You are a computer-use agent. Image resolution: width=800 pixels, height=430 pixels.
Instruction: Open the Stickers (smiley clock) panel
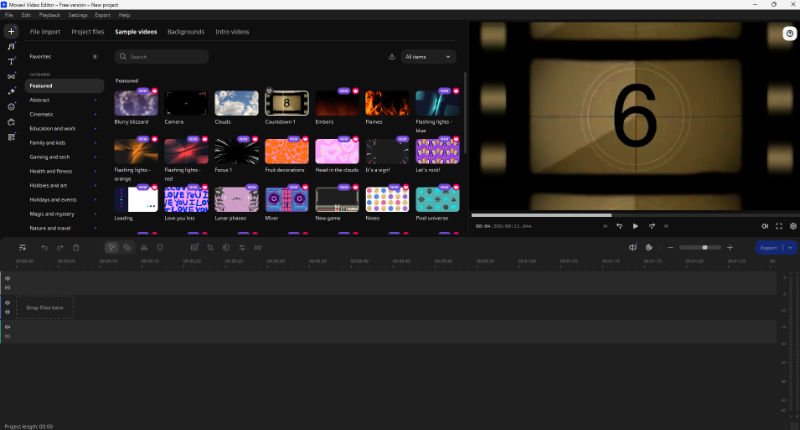click(x=11, y=107)
